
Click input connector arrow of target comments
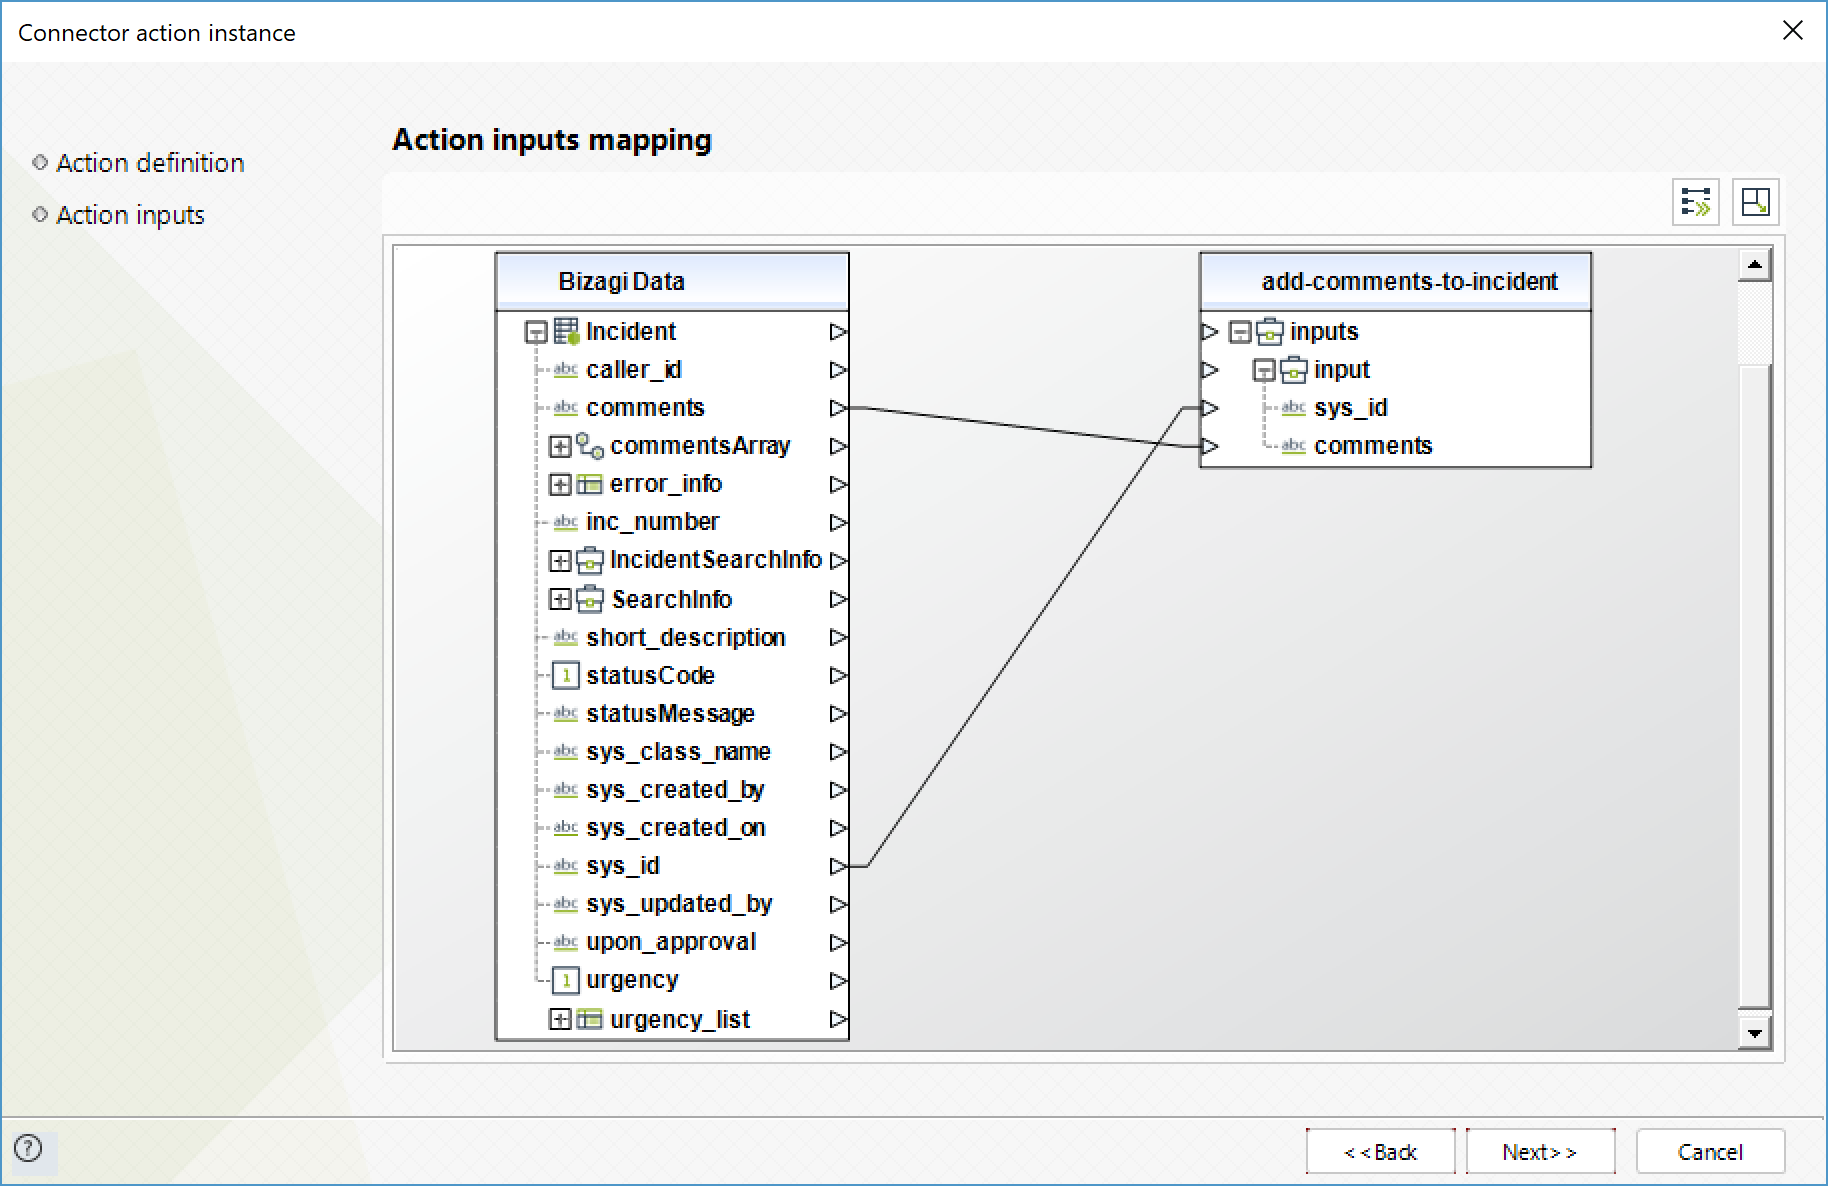[1210, 446]
